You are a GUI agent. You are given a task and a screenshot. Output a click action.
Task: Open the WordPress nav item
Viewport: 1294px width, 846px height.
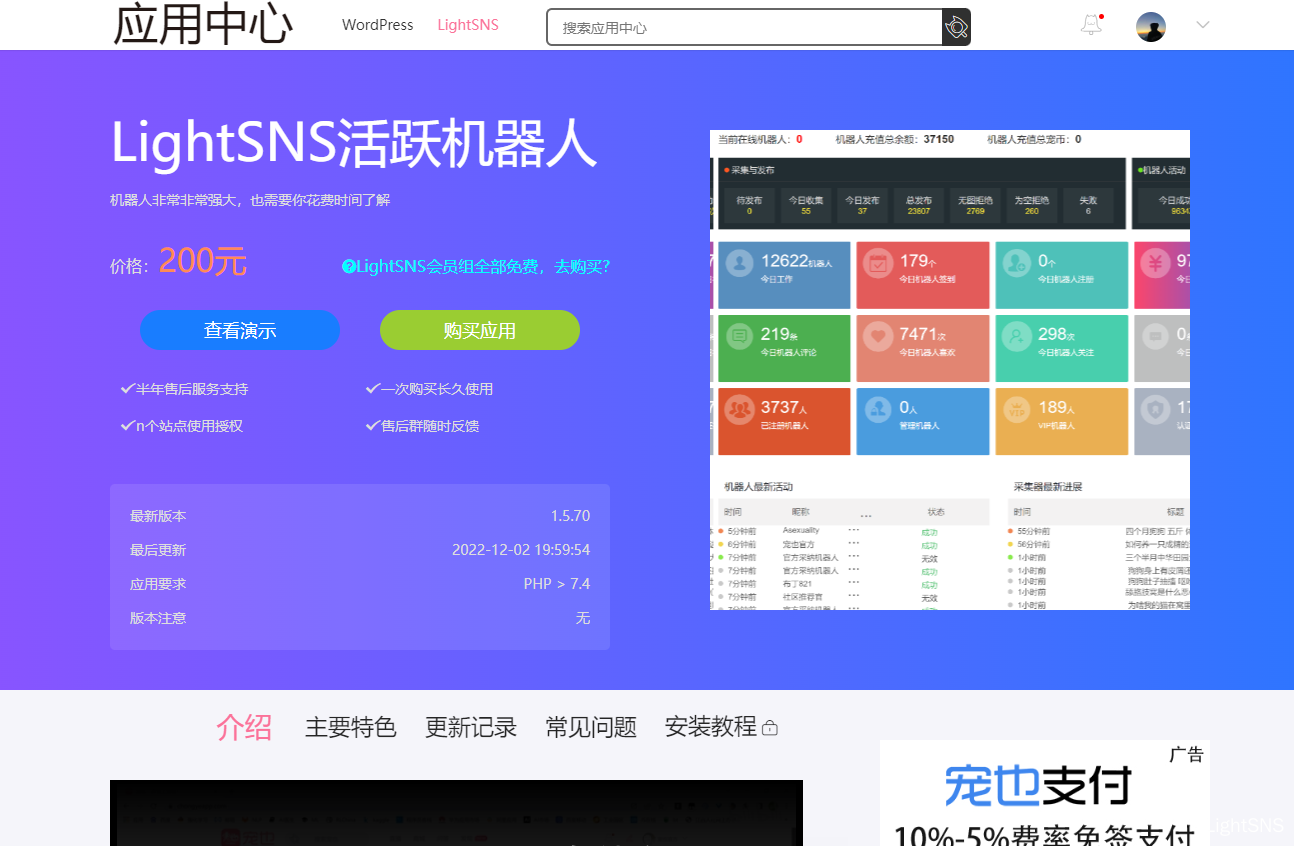[x=377, y=25]
